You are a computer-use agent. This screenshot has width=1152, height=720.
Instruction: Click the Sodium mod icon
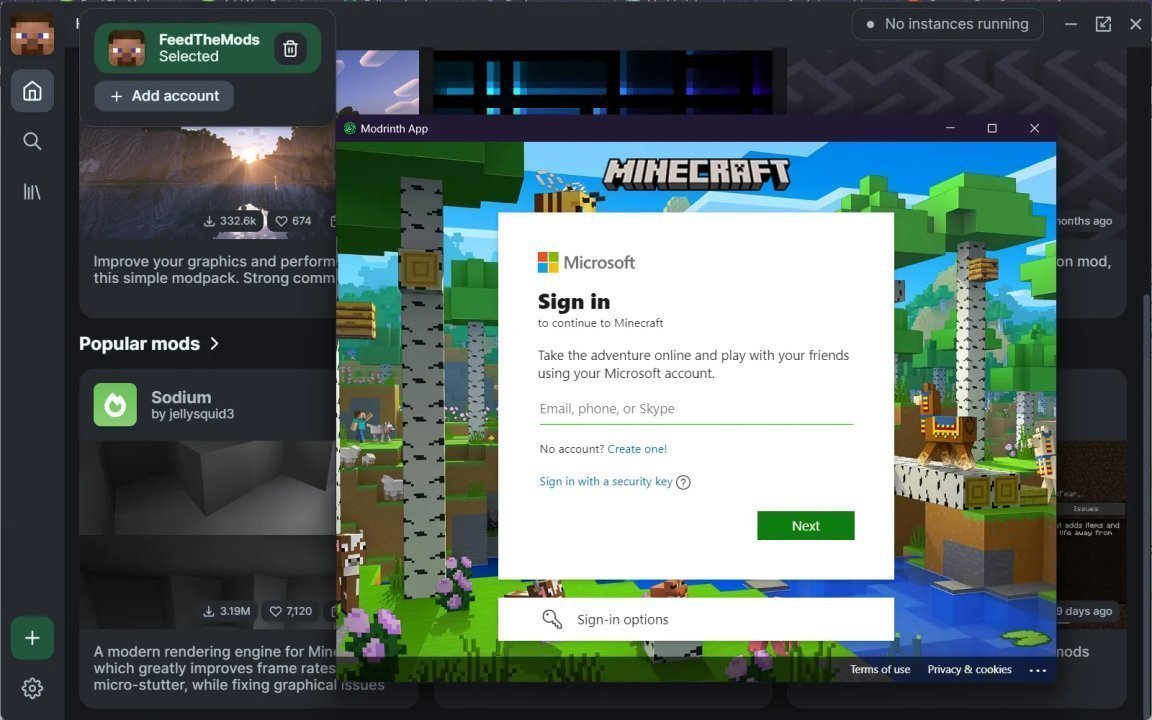(115, 405)
